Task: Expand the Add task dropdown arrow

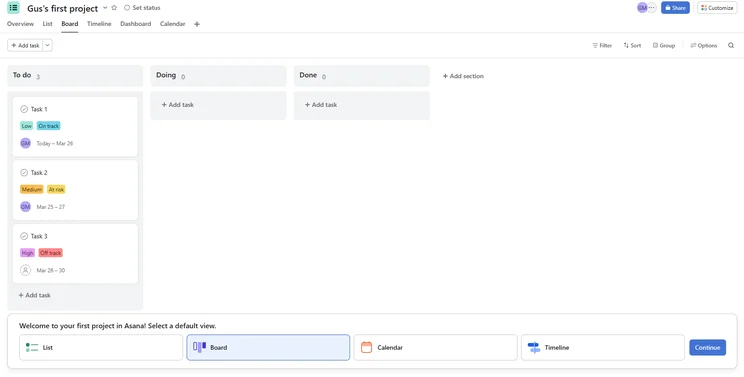Action: tap(47, 46)
